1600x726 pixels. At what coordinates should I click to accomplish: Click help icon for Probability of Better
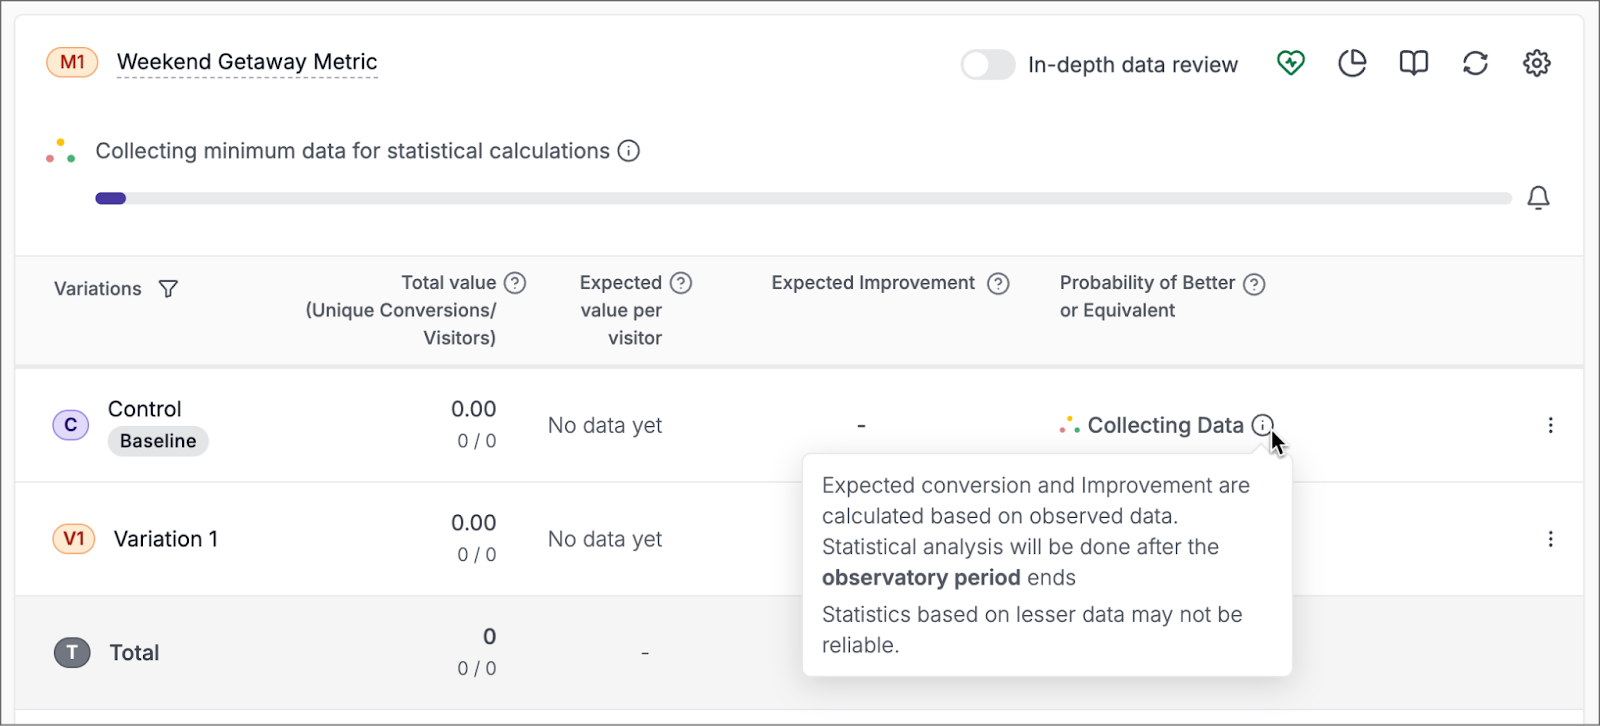pos(1254,284)
